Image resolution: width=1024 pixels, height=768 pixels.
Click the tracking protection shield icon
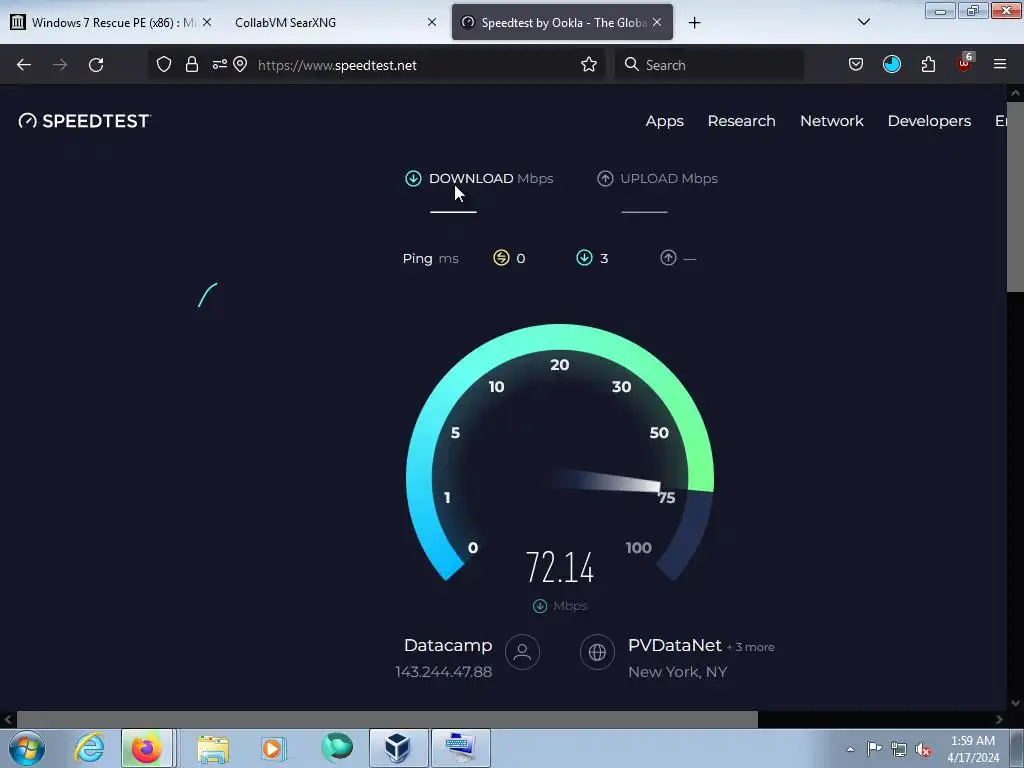click(164, 65)
